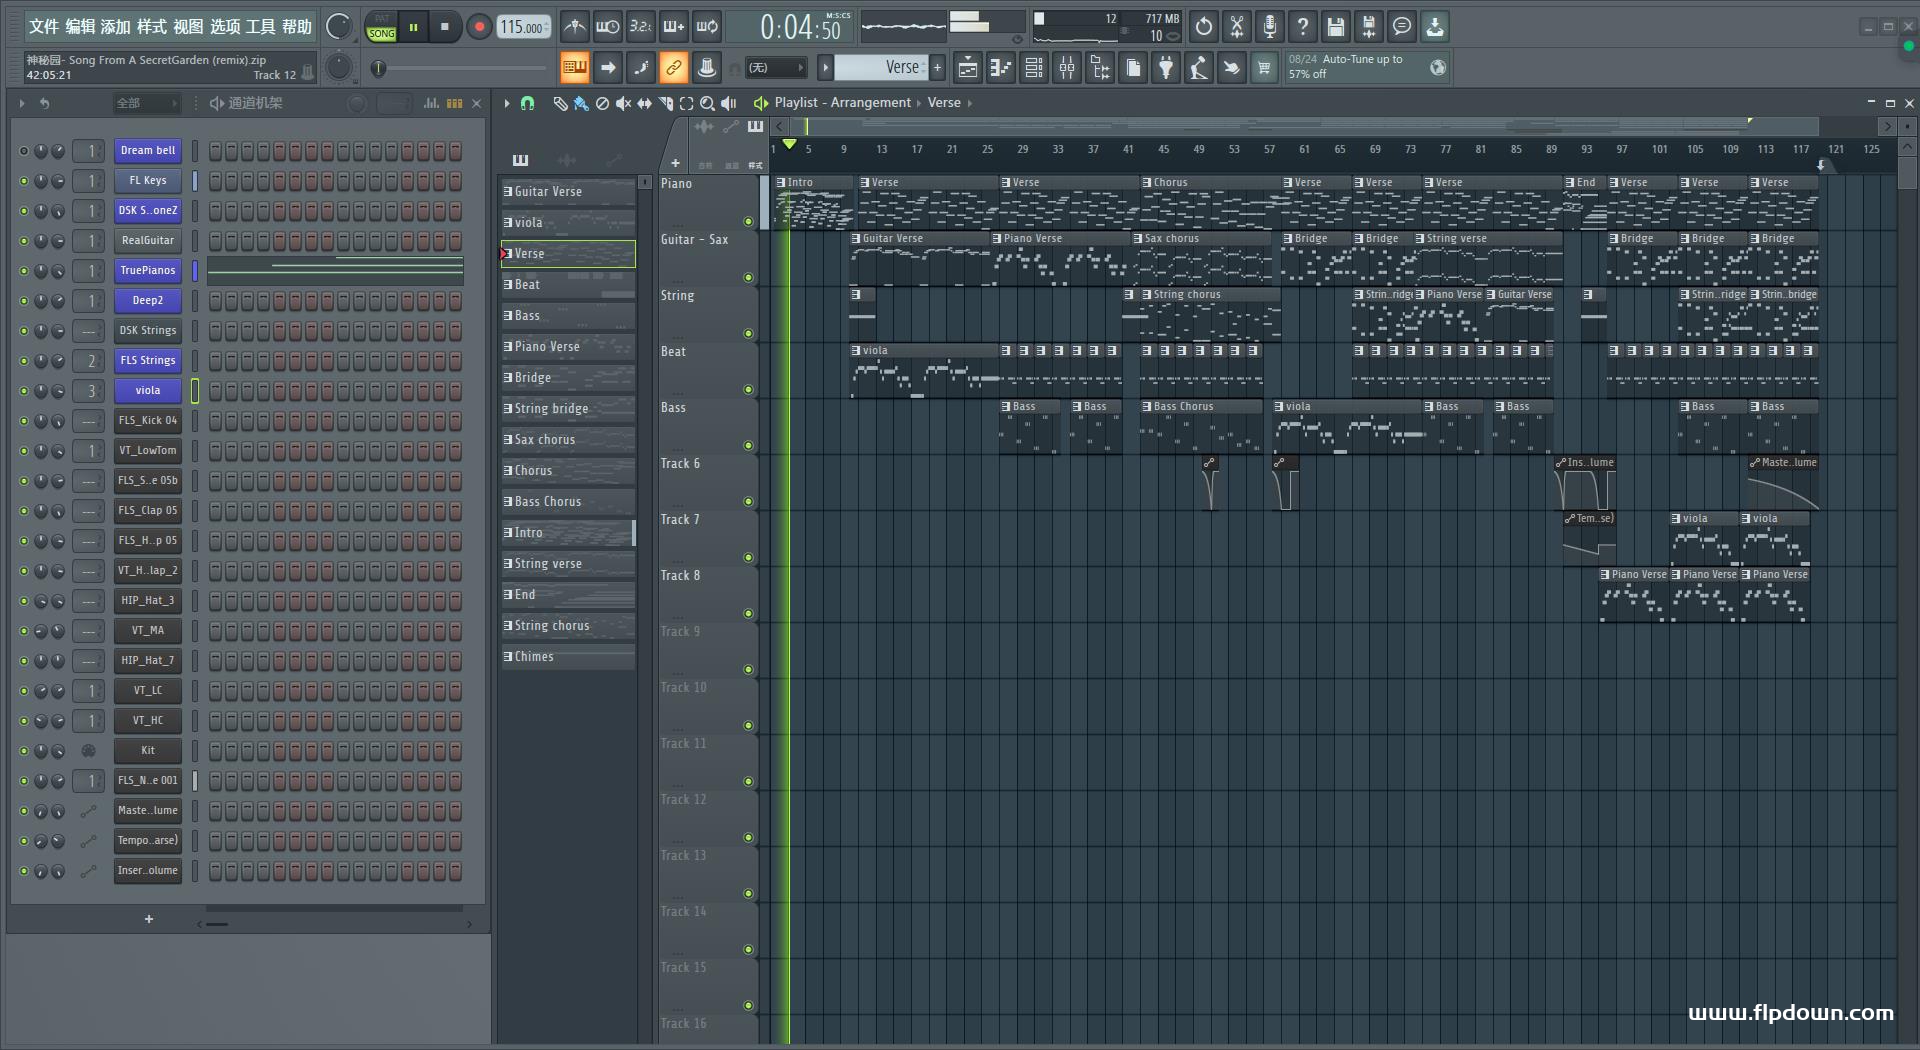This screenshot has height=1050, width=1920.
Task: Open the content shop cart icon
Action: 1264,68
